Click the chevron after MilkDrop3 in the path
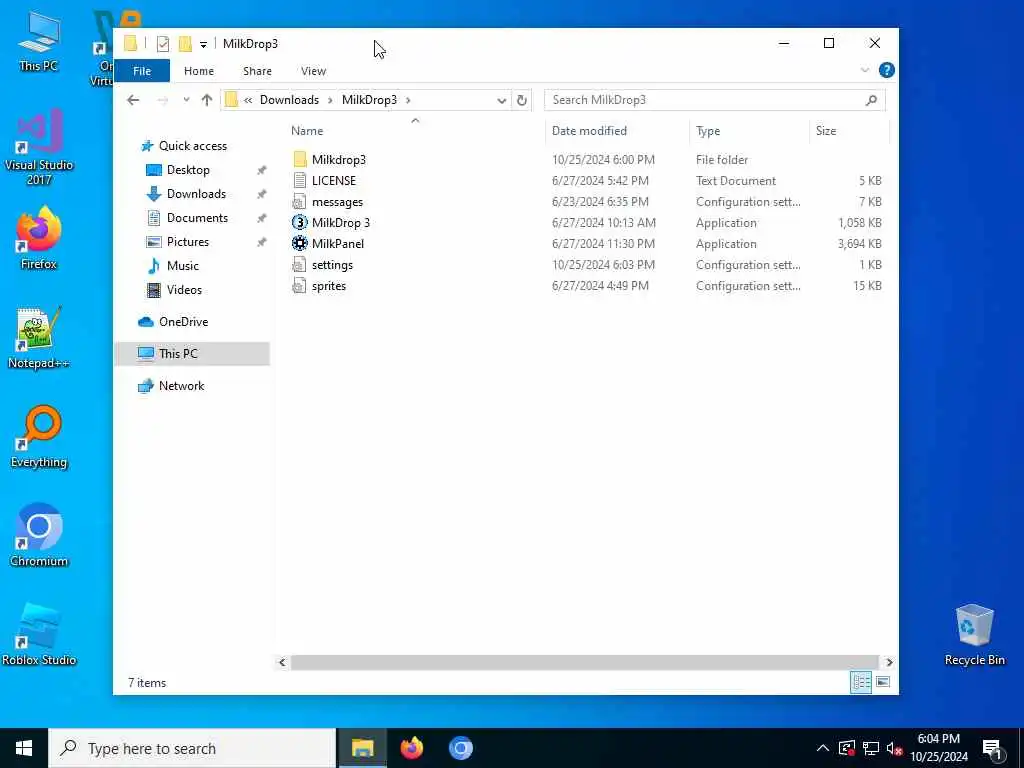The height and width of the screenshot is (768, 1024). tap(408, 100)
